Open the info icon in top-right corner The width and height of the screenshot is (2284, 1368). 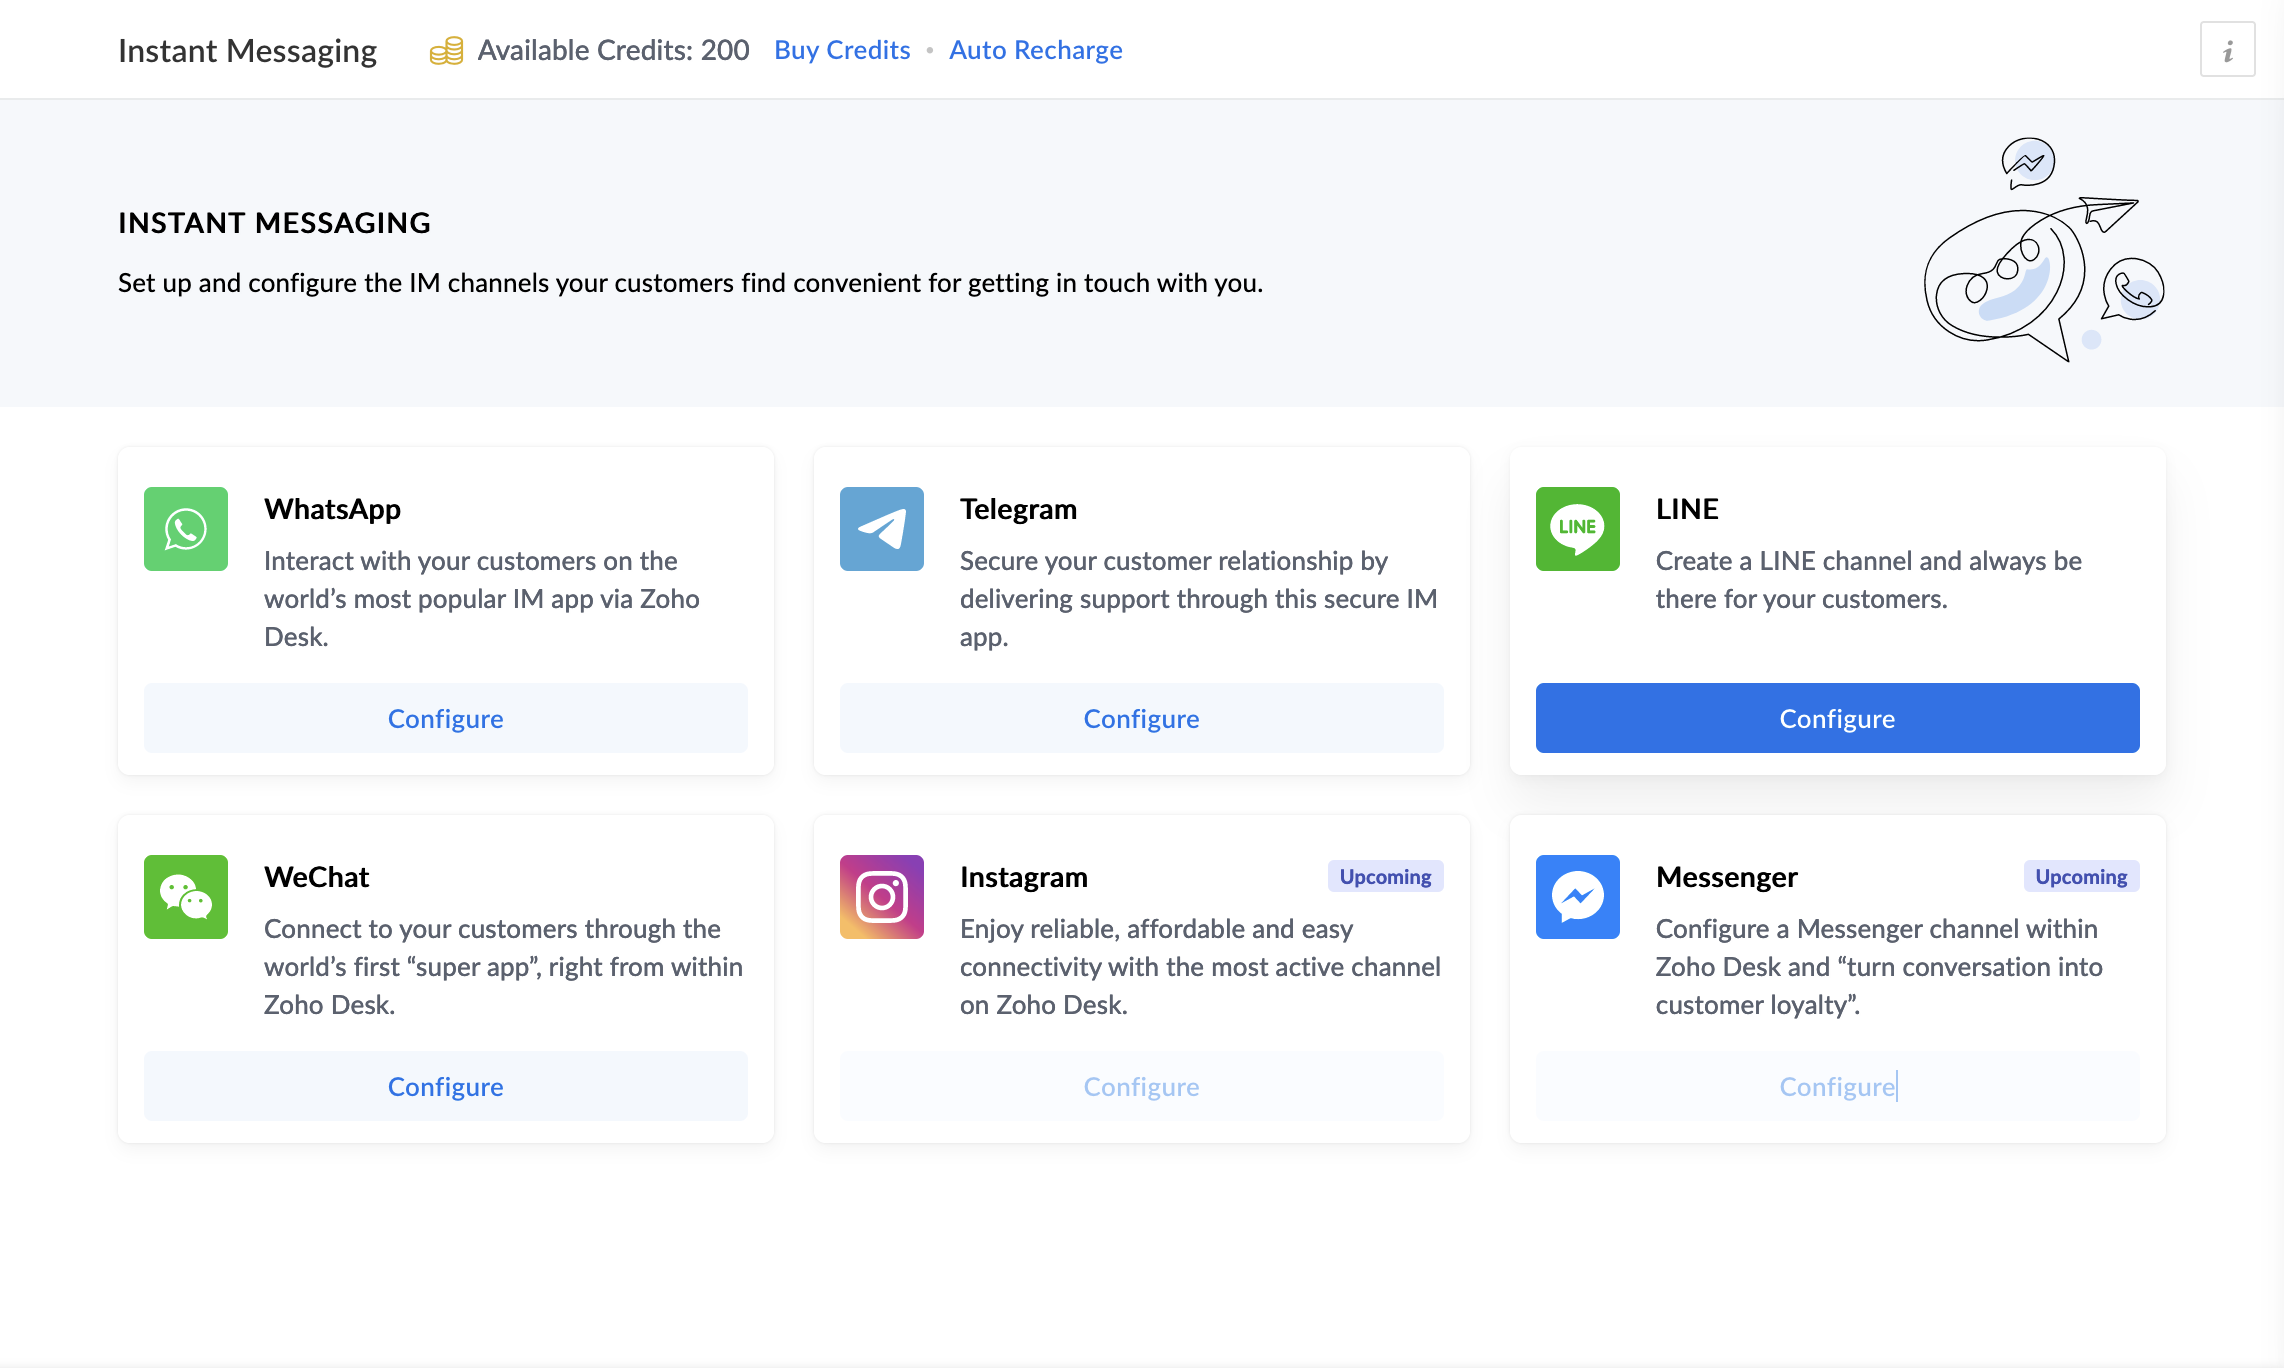coord(2227,50)
